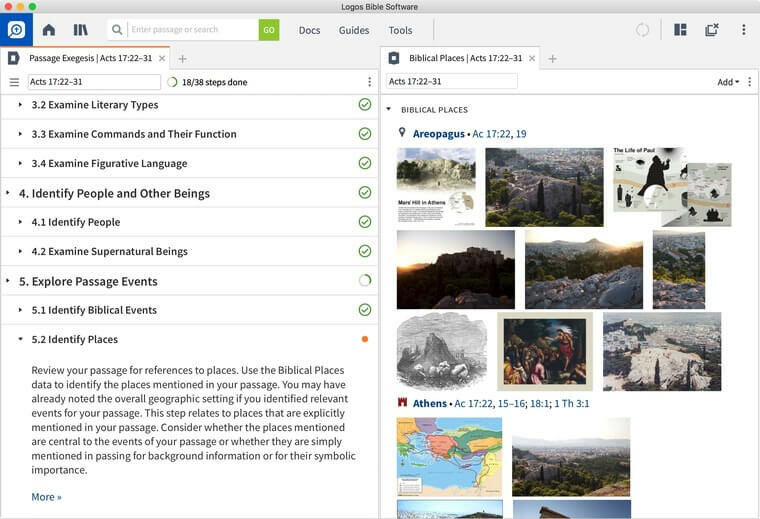Expand 4.2 Examine Supernatural Beings

tap(20, 251)
